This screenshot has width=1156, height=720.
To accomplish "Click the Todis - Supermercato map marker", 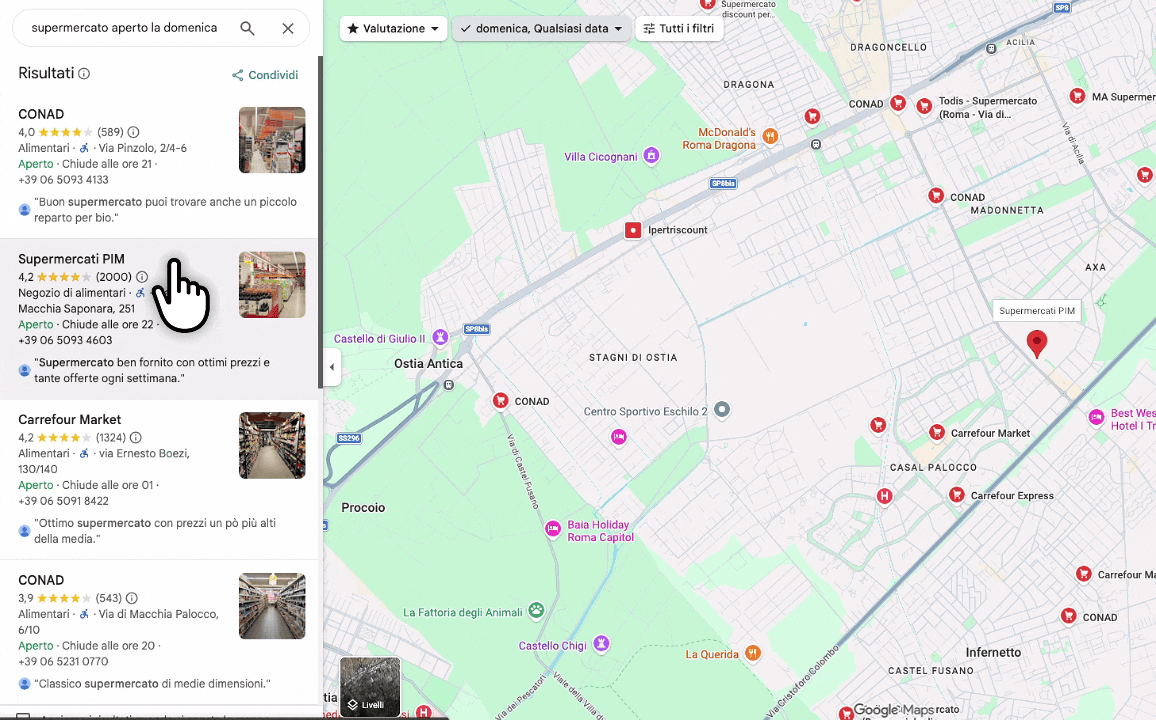I will (924, 106).
